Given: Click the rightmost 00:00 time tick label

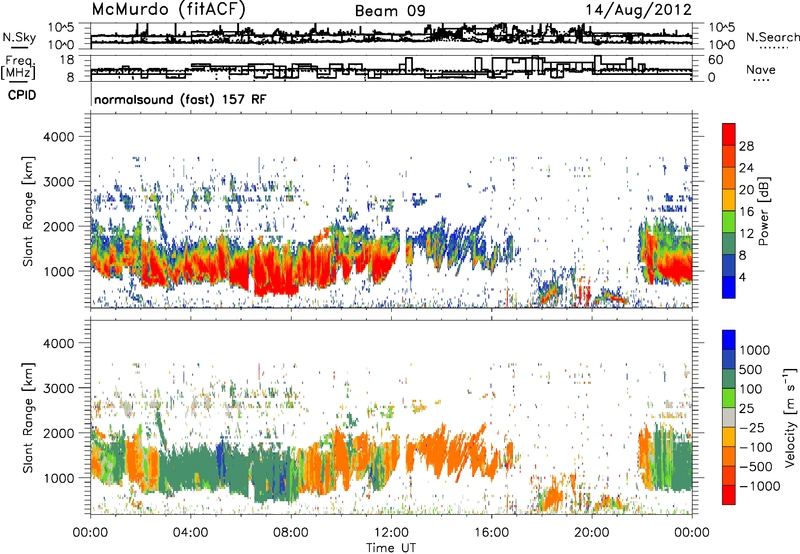Looking at the screenshot, I should [x=691, y=533].
